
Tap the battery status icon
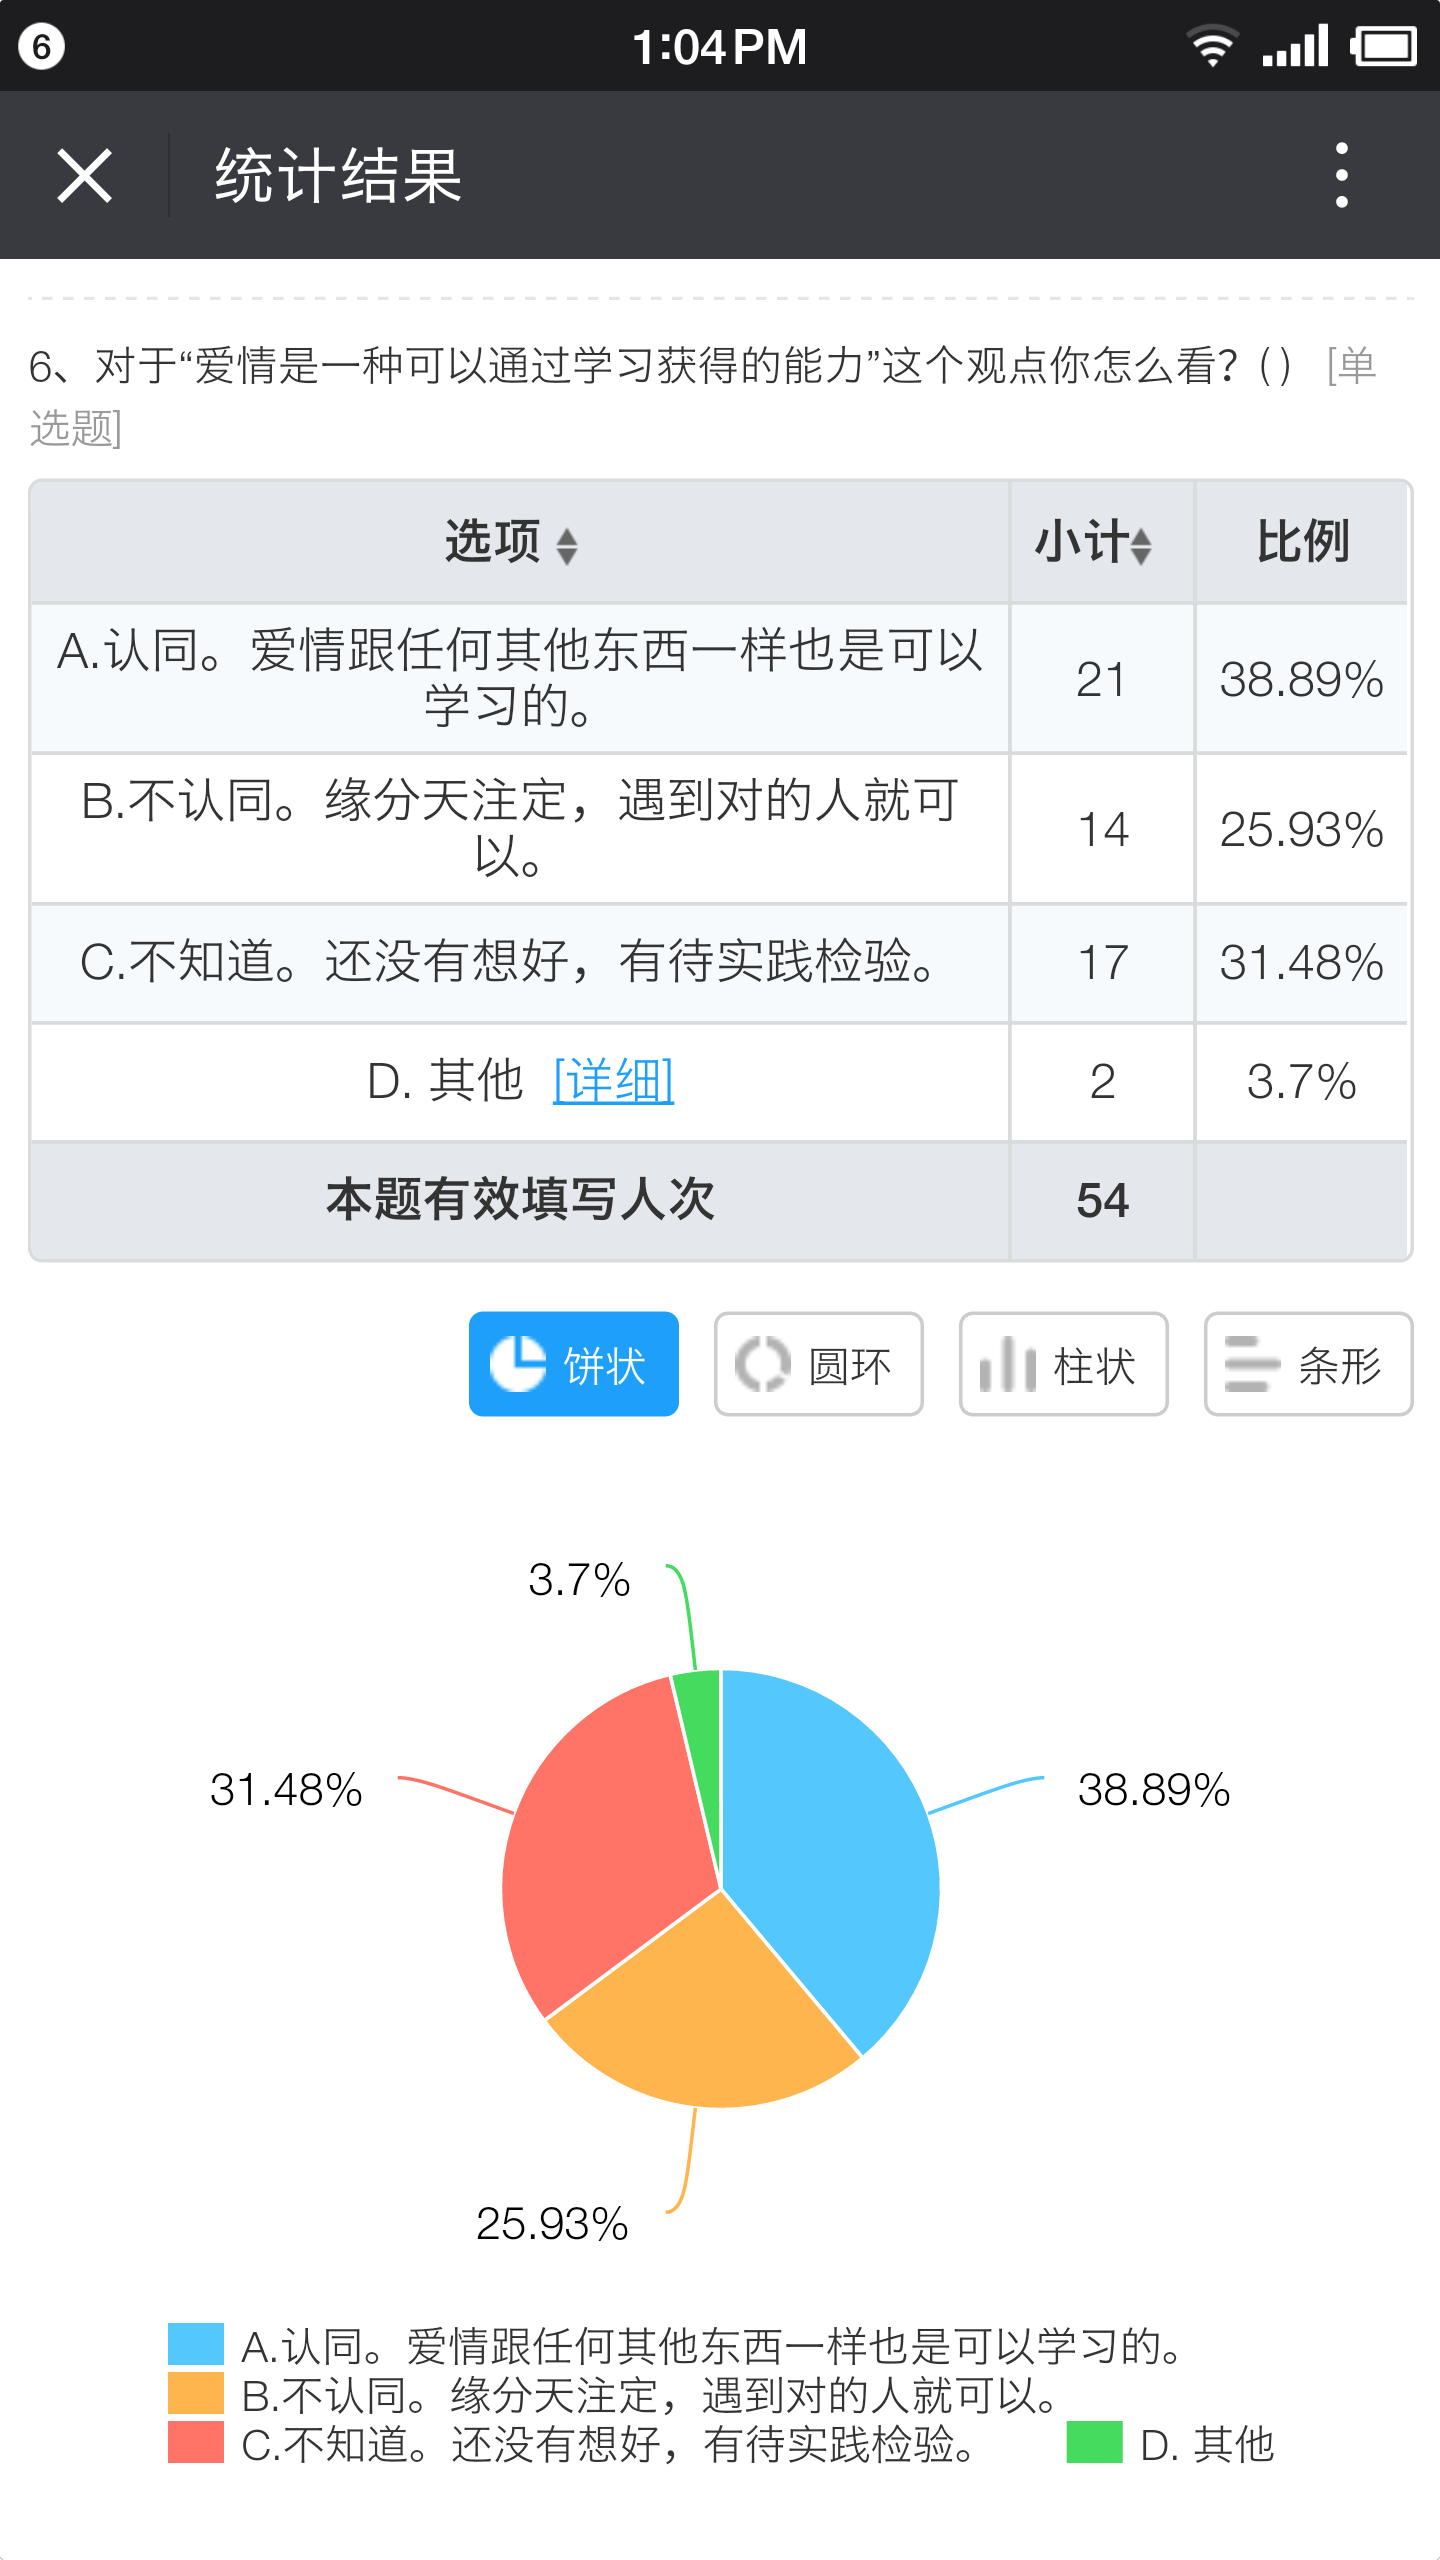(x=1383, y=46)
